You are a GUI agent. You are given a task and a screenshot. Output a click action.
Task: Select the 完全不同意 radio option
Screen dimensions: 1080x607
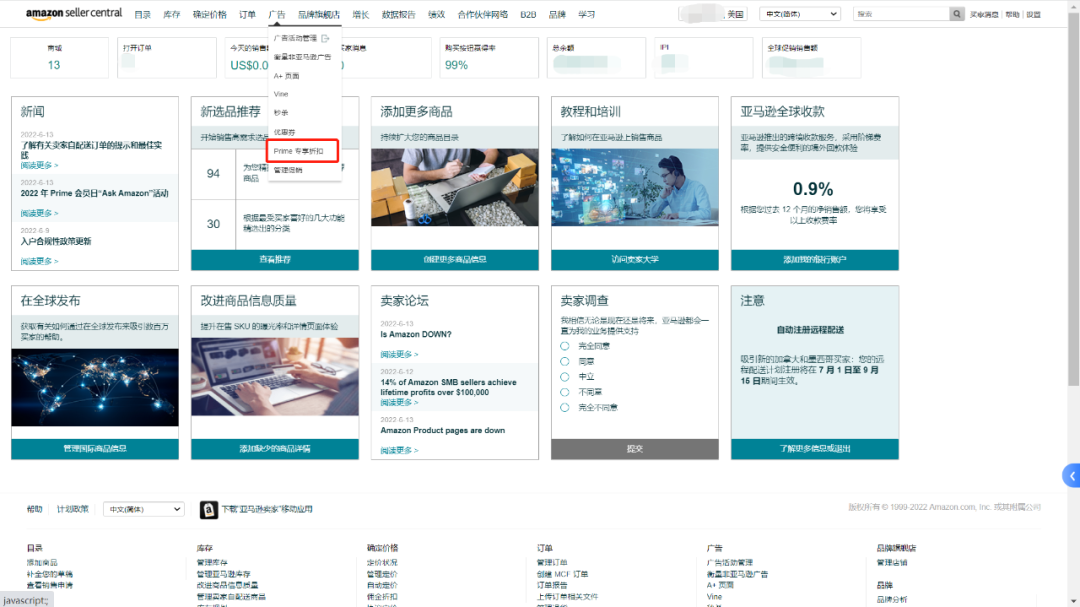(x=565, y=407)
